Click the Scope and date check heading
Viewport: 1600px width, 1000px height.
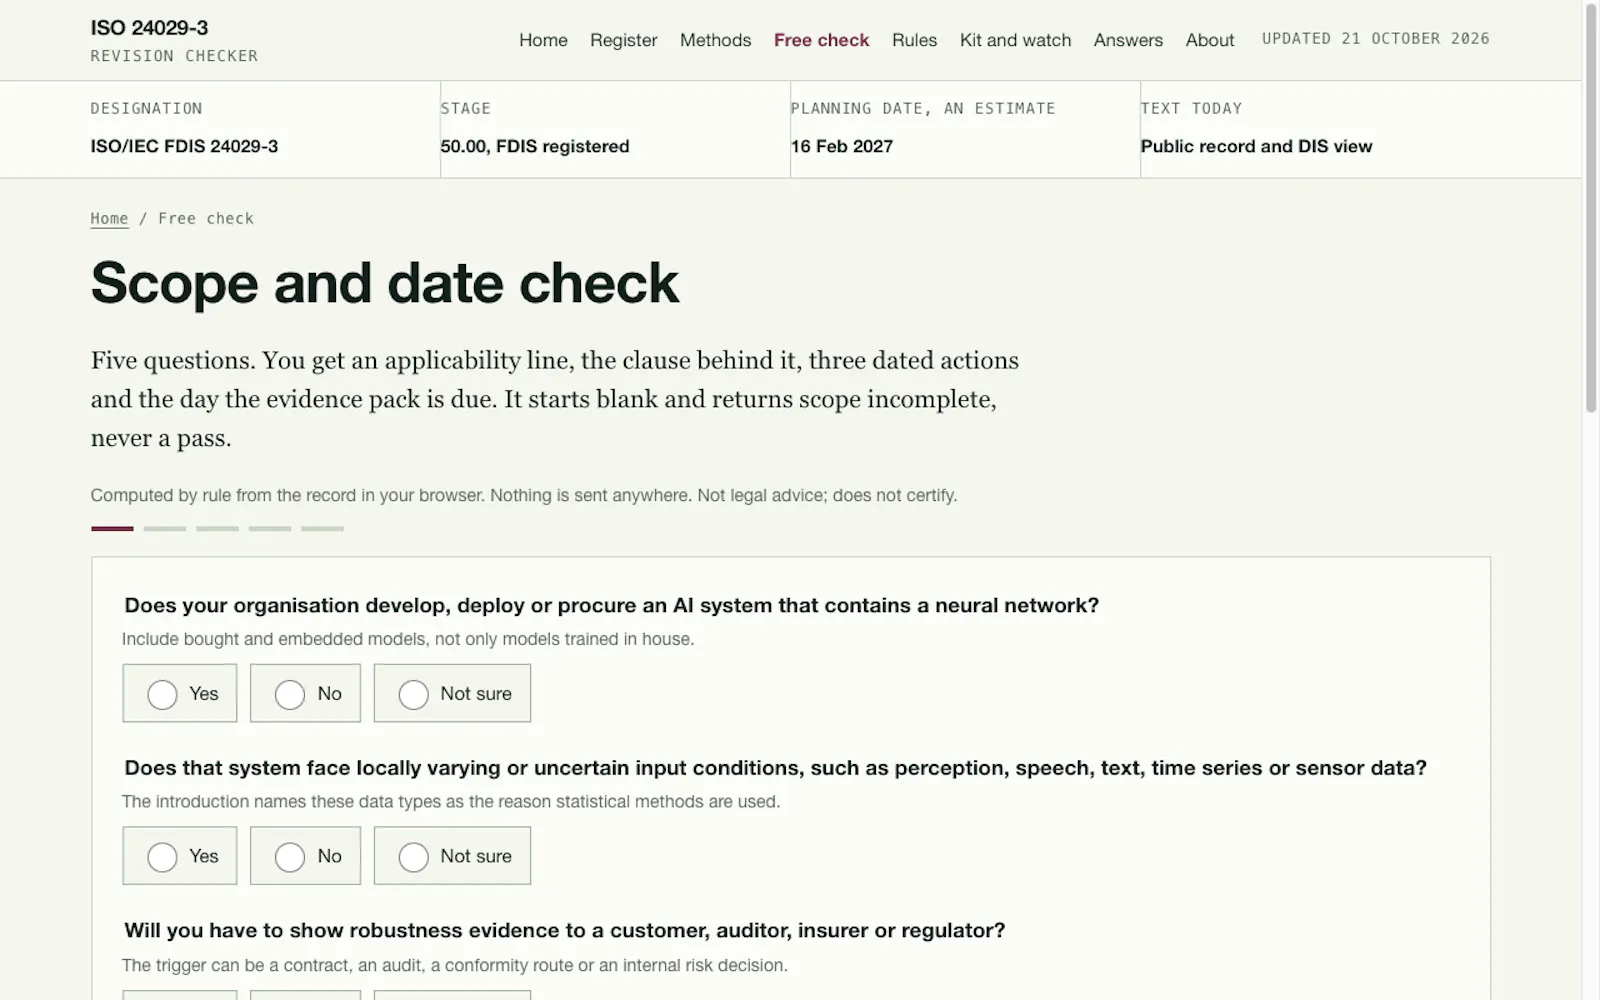point(385,283)
